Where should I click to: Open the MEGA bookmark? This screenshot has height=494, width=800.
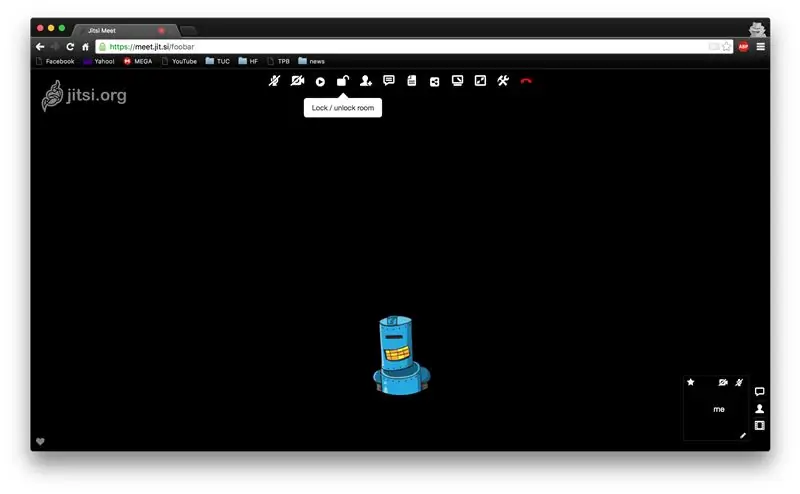(x=138, y=61)
